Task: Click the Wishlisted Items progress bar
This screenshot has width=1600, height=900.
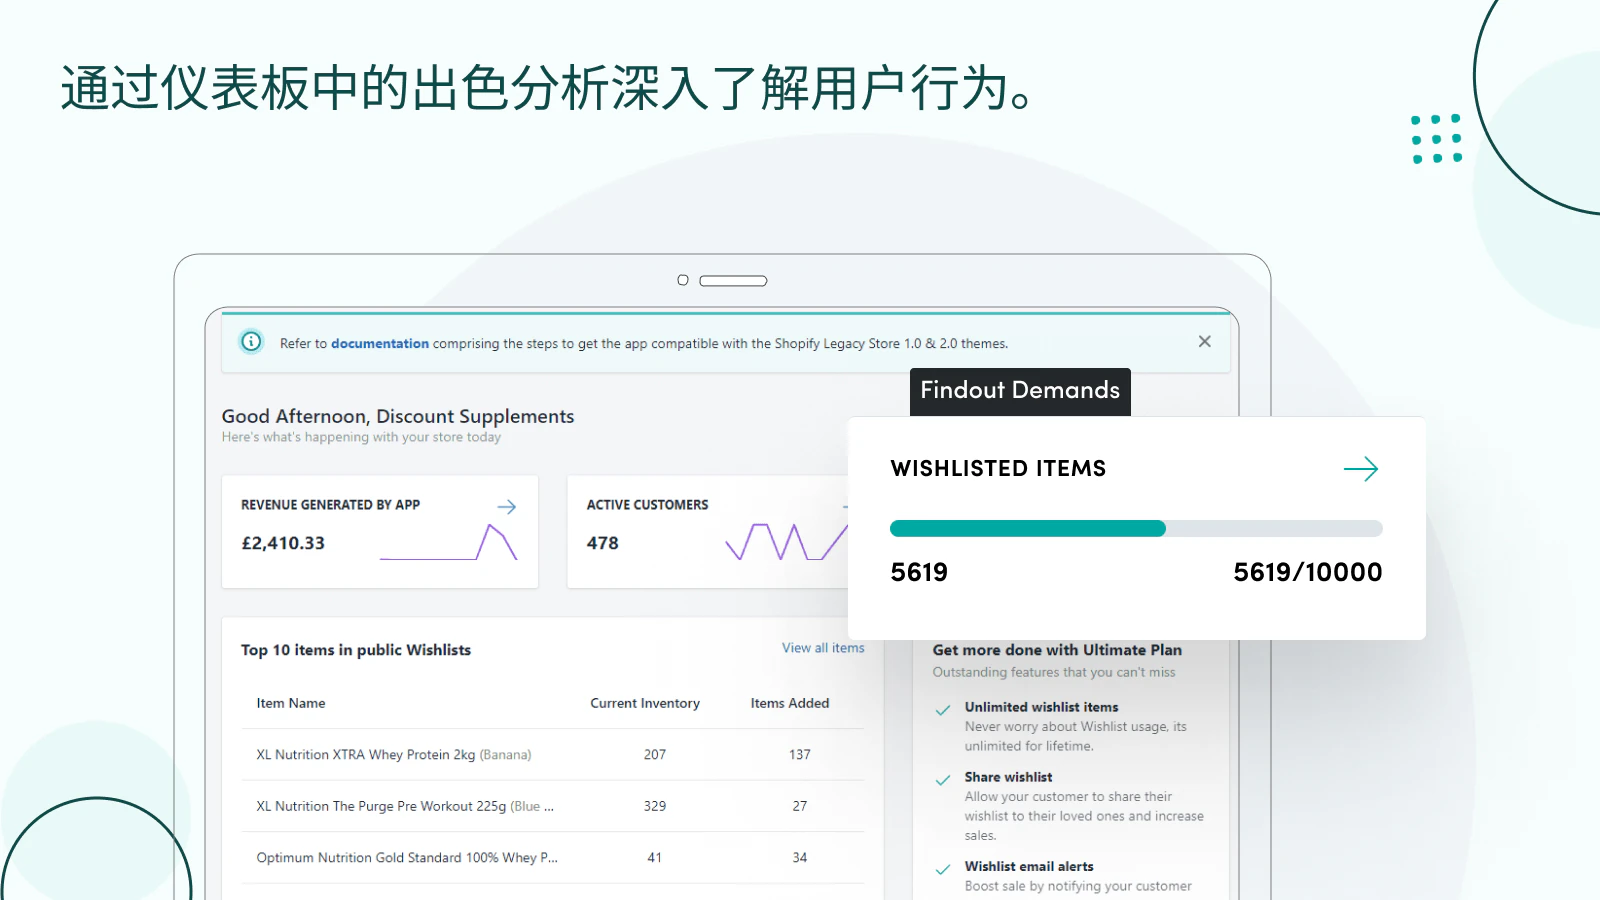Action: click(1136, 528)
